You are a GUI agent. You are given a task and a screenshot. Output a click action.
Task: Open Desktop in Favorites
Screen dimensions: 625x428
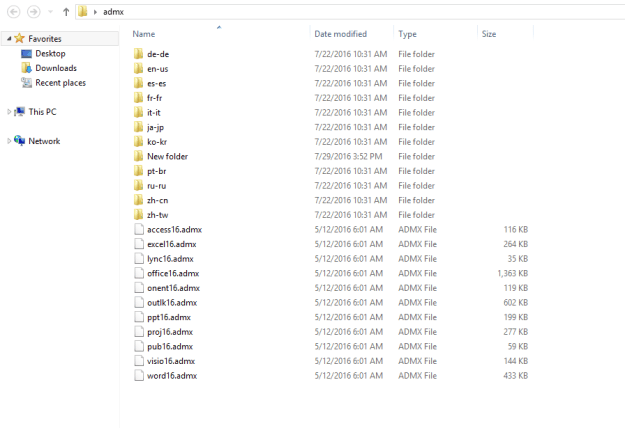tap(50, 53)
